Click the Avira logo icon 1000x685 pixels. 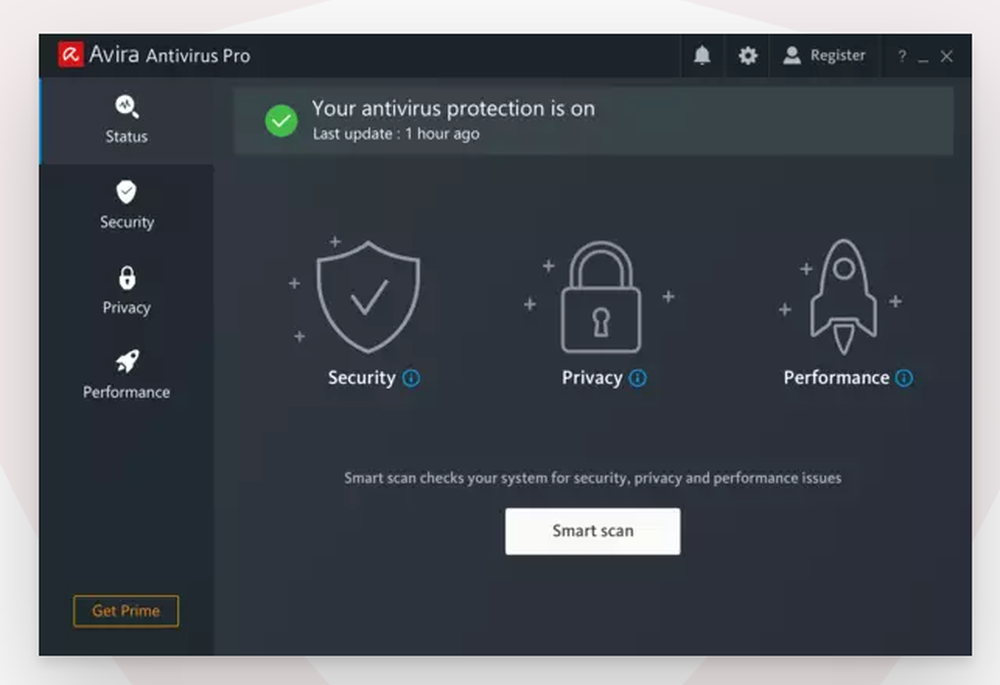tap(70, 55)
